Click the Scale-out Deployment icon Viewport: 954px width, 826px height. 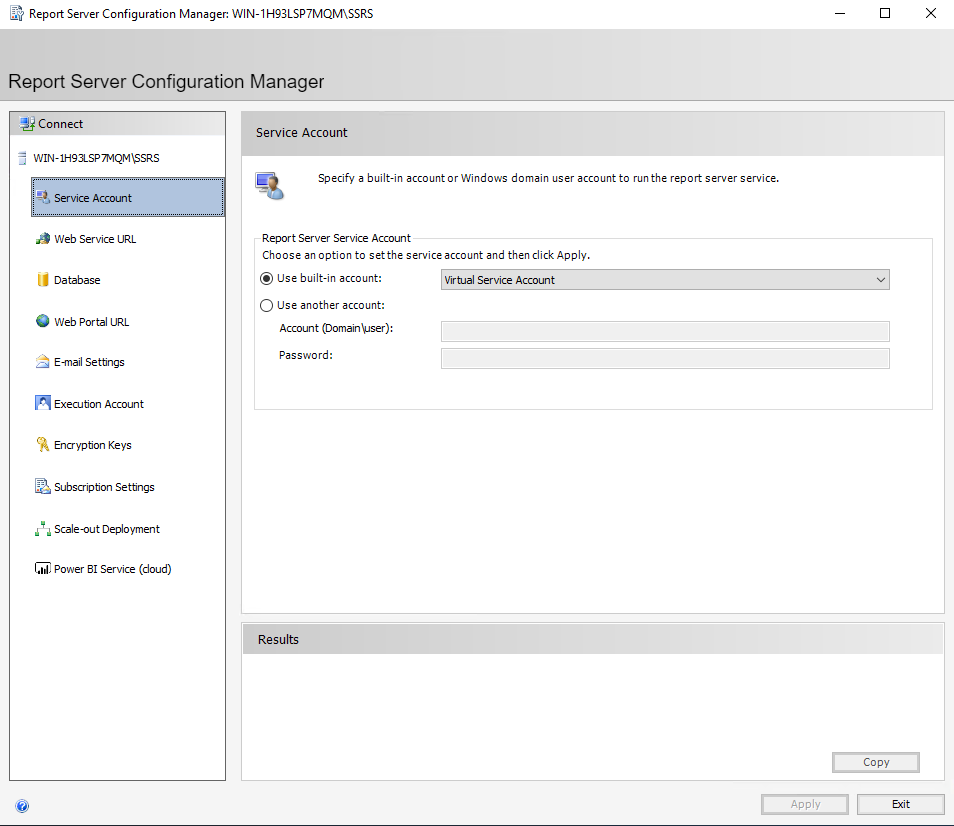tap(42, 528)
